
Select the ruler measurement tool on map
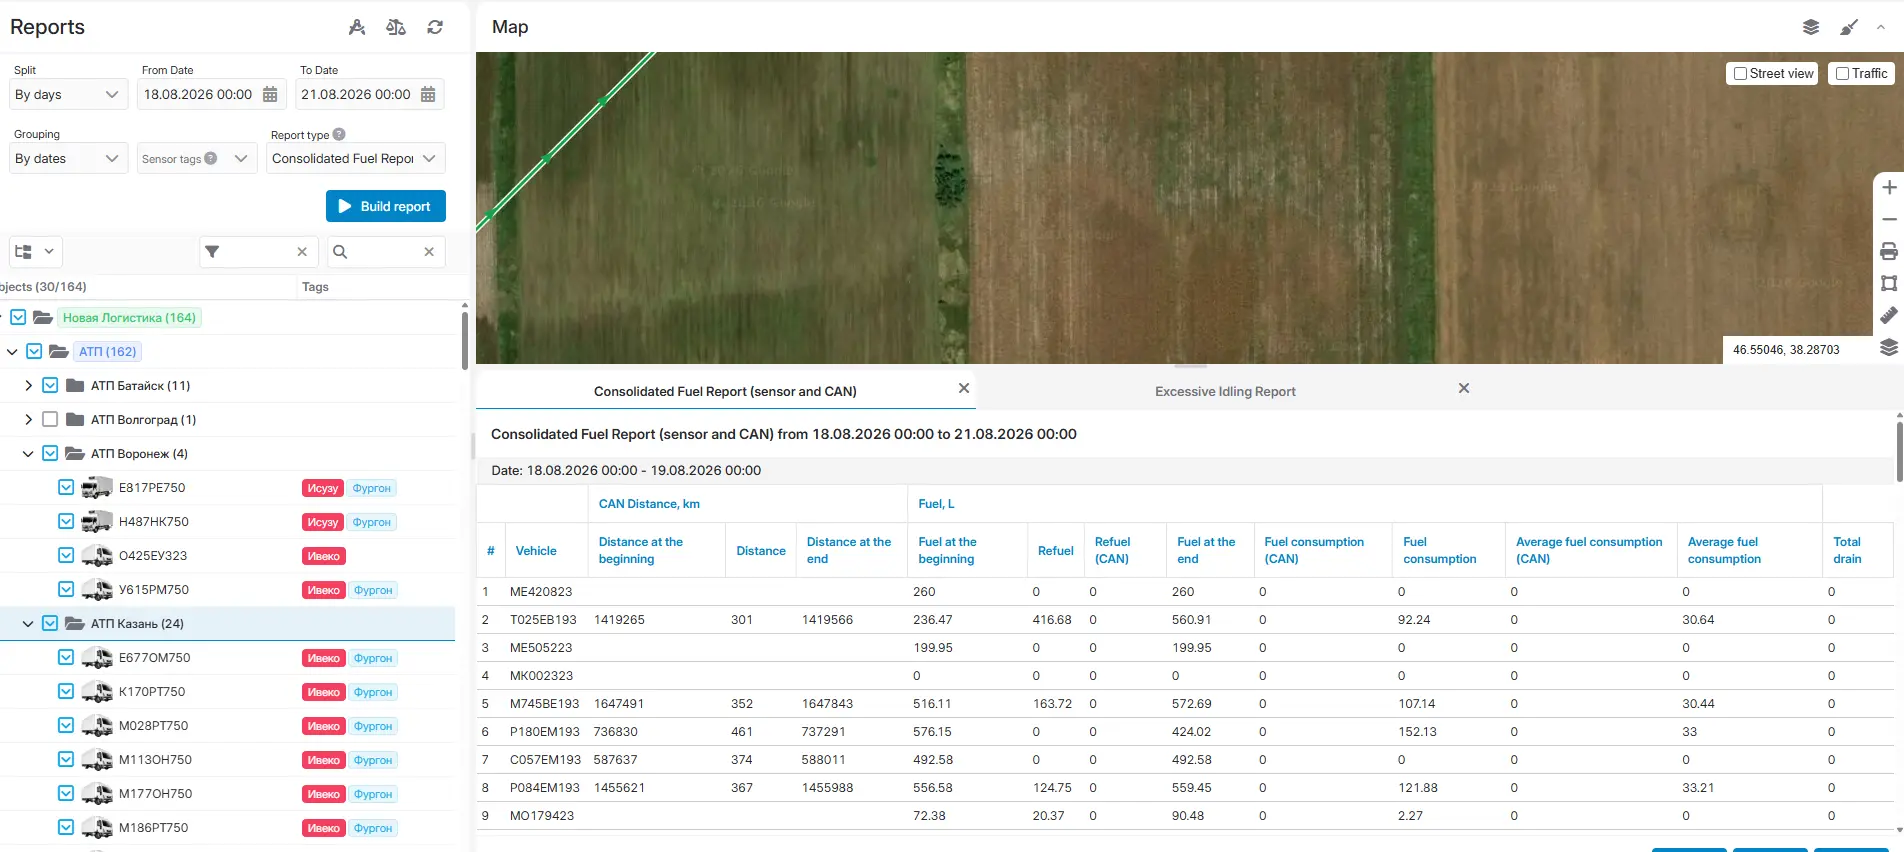[x=1889, y=315]
